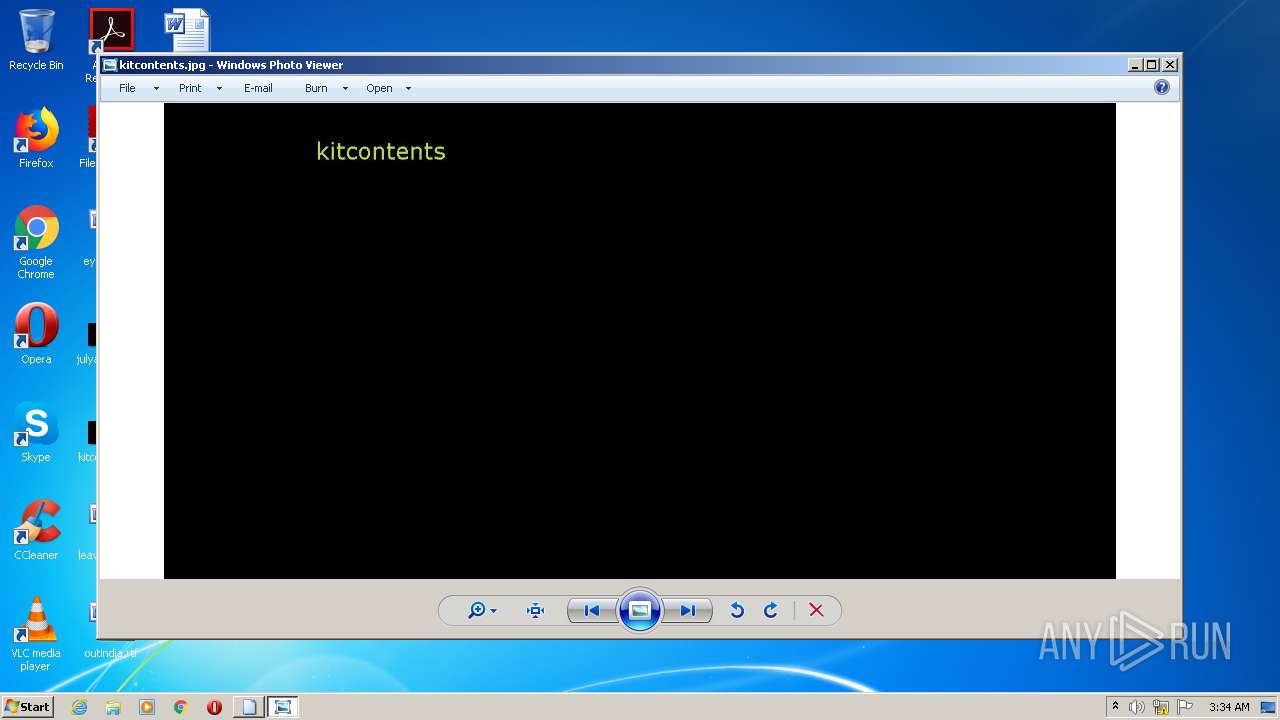Open the Print menu
The height and width of the screenshot is (720, 1280).
tap(190, 88)
